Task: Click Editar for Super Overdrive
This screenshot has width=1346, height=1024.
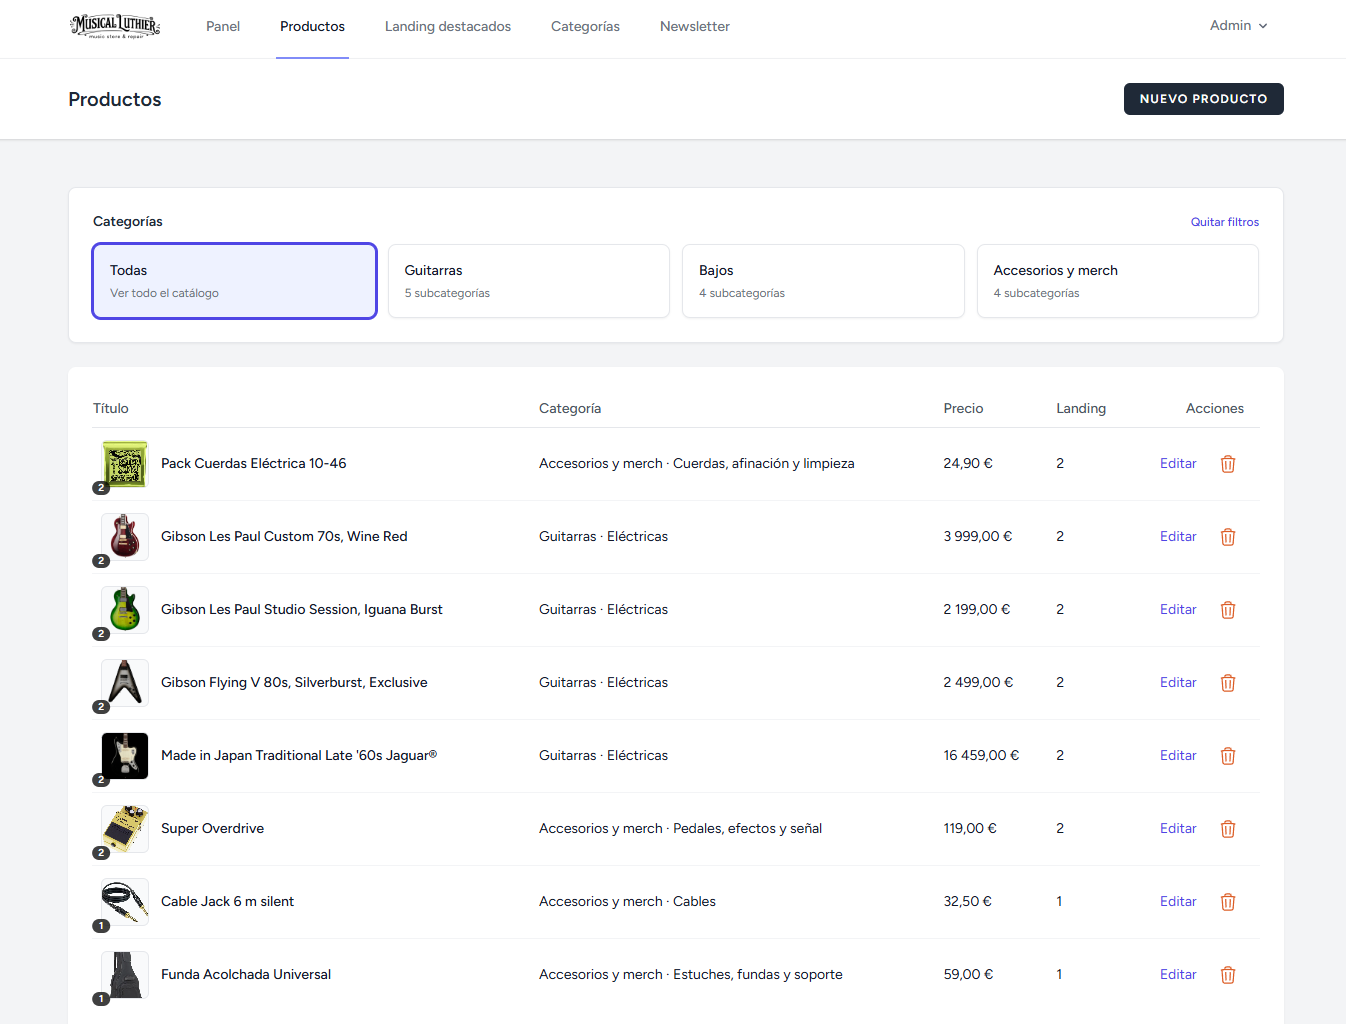Action: (1178, 829)
